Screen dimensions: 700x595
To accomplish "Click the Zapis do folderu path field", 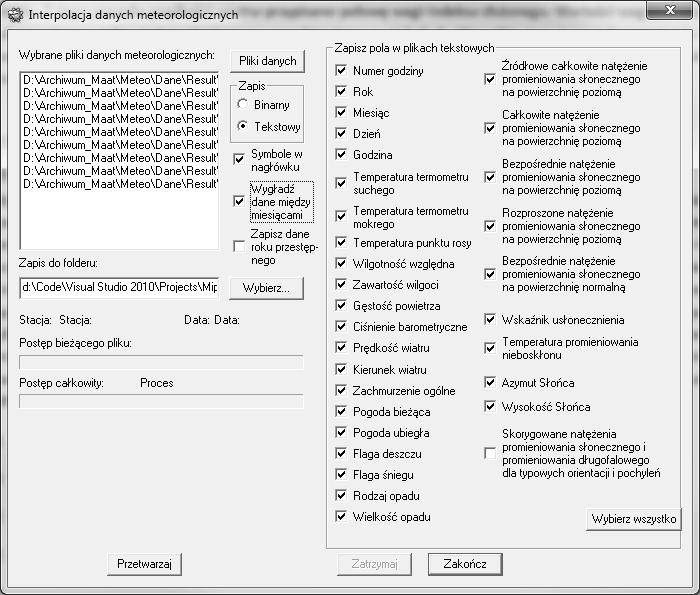I will tap(119, 287).
